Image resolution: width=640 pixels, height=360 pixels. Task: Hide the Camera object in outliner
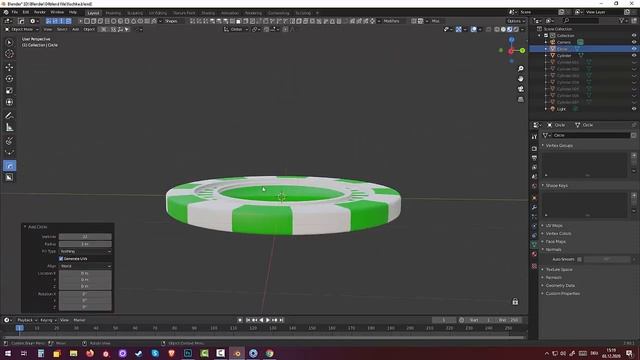point(634,42)
